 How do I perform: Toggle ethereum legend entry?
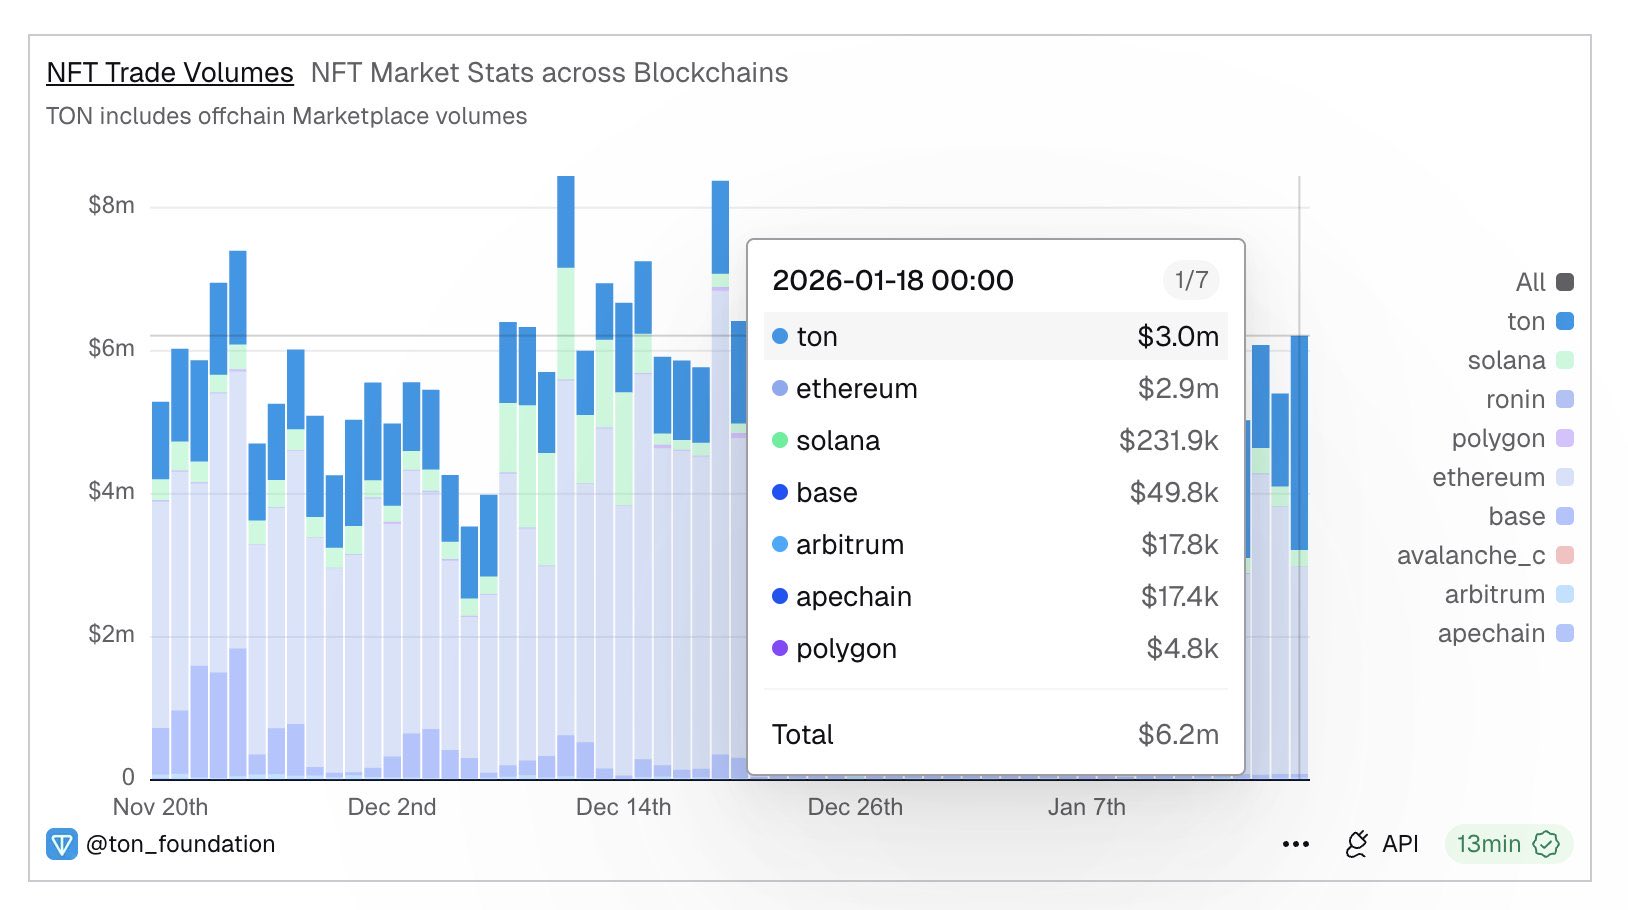click(x=1565, y=477)
